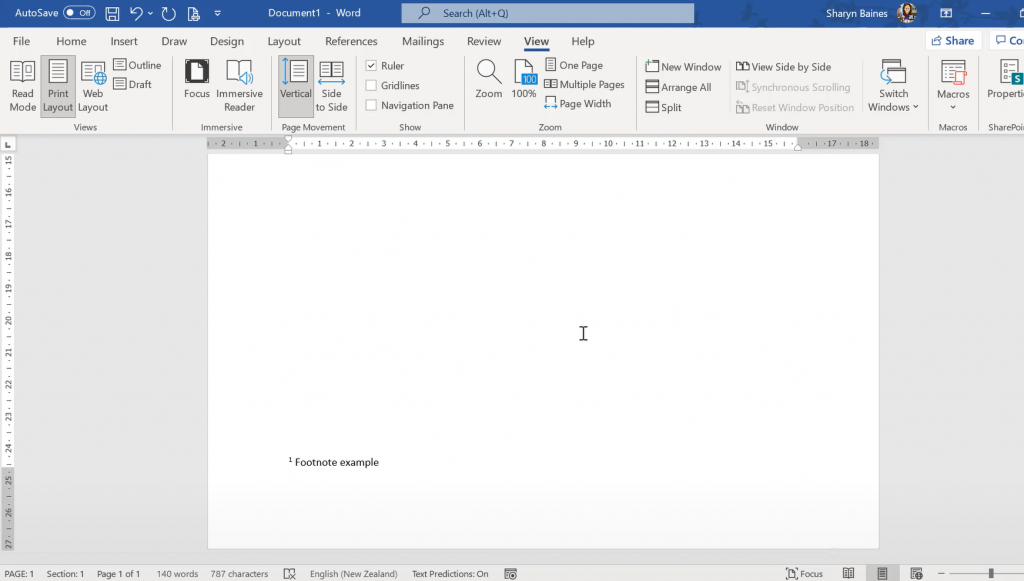
Task: Toggle the Gridlines checkbox
Action: (369, 85)
